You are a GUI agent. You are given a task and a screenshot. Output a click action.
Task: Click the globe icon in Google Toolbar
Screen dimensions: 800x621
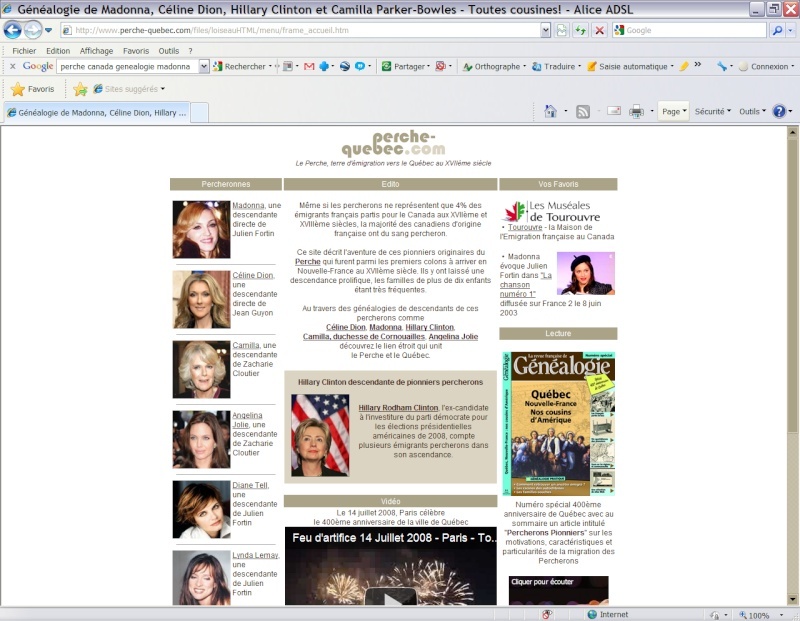click(x=345, y=66)
